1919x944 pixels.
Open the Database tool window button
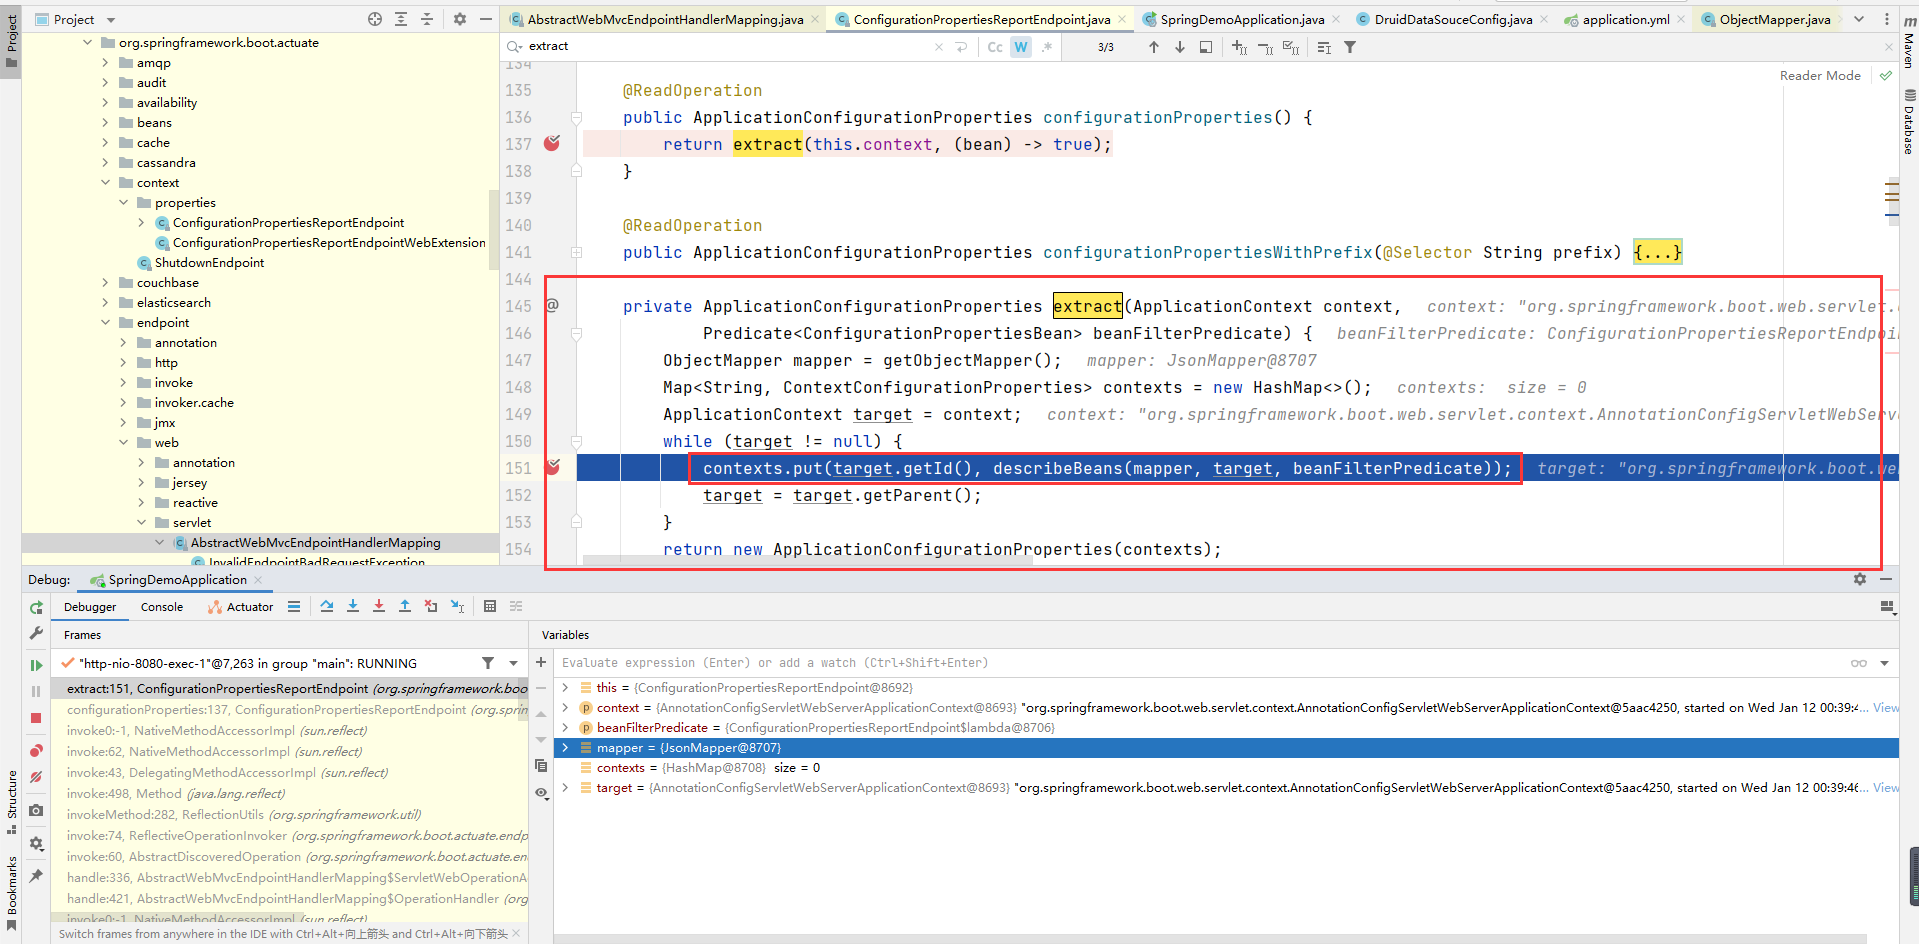(x=1908, y=122)
